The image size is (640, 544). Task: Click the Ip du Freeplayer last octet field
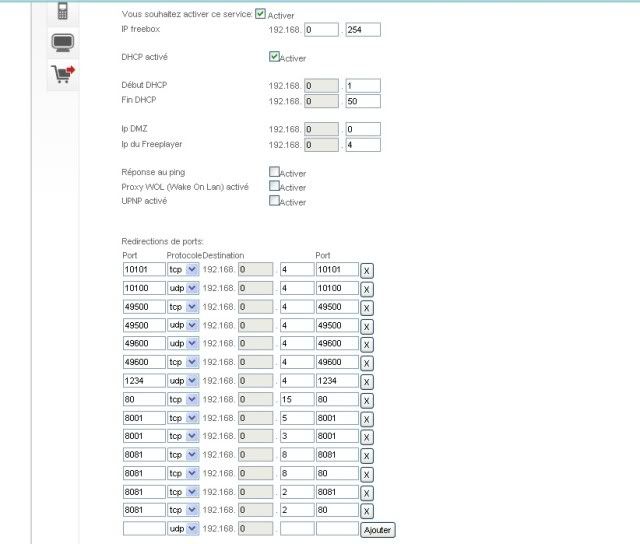tap(362, 144)
